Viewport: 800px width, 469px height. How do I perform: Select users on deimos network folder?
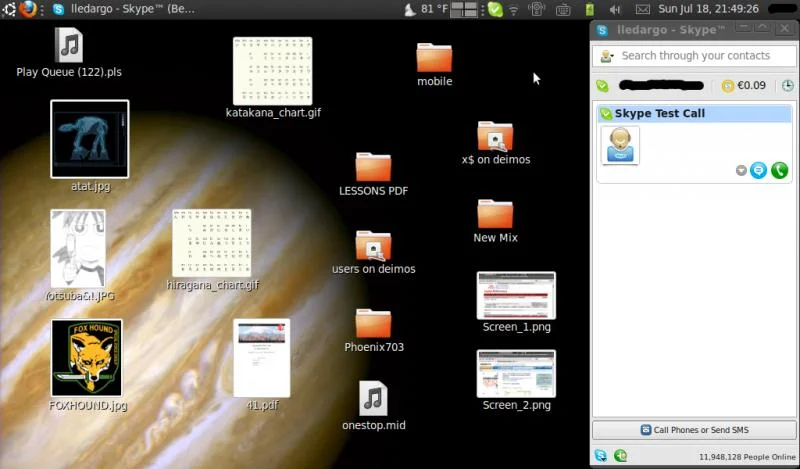tap(373, 253)
